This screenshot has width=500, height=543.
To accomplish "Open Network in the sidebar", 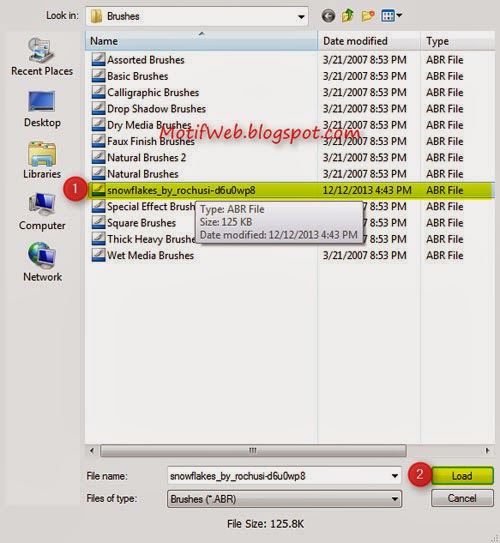I will coord(42,262).
